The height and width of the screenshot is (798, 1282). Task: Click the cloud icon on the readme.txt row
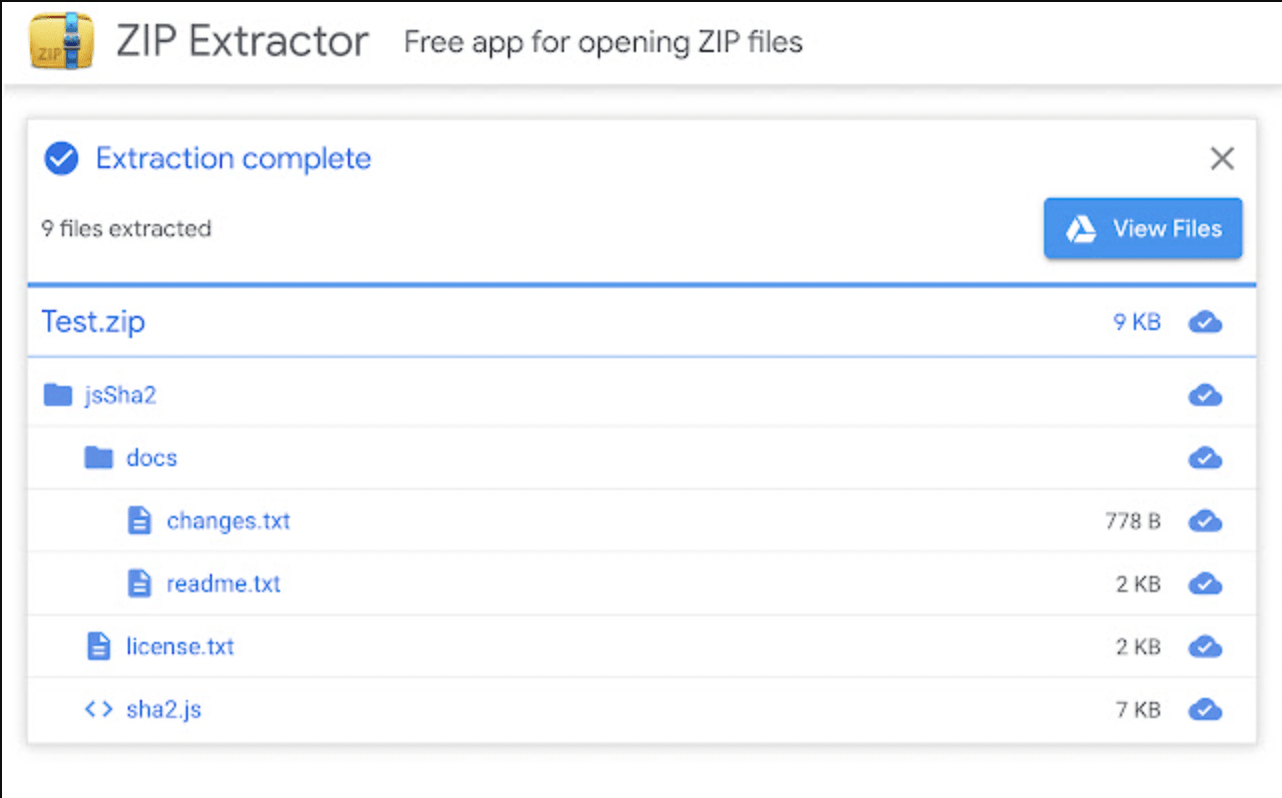click(1205, 583)
